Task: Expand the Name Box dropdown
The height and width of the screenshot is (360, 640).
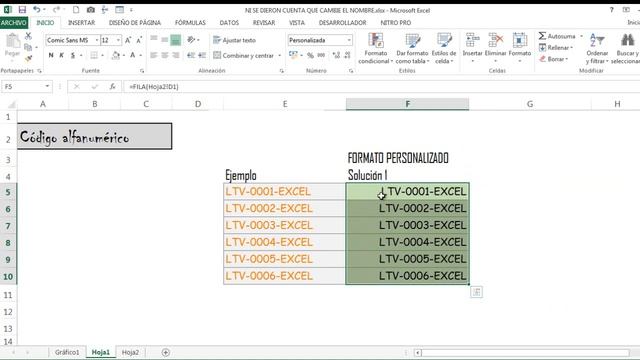Action: click(47, 87)
